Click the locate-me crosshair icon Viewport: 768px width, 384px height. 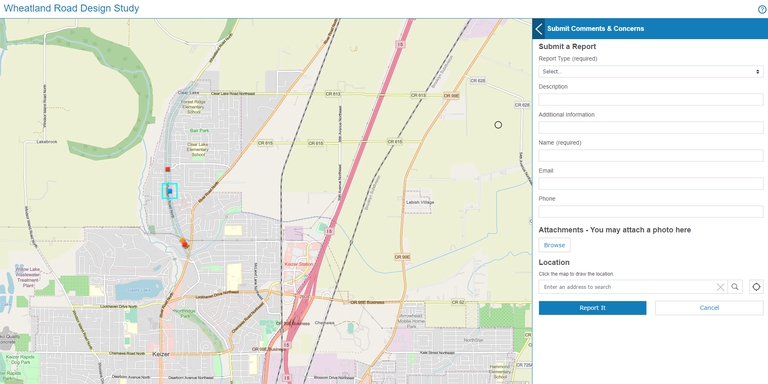pyautogui.click(x=756, y=287)
